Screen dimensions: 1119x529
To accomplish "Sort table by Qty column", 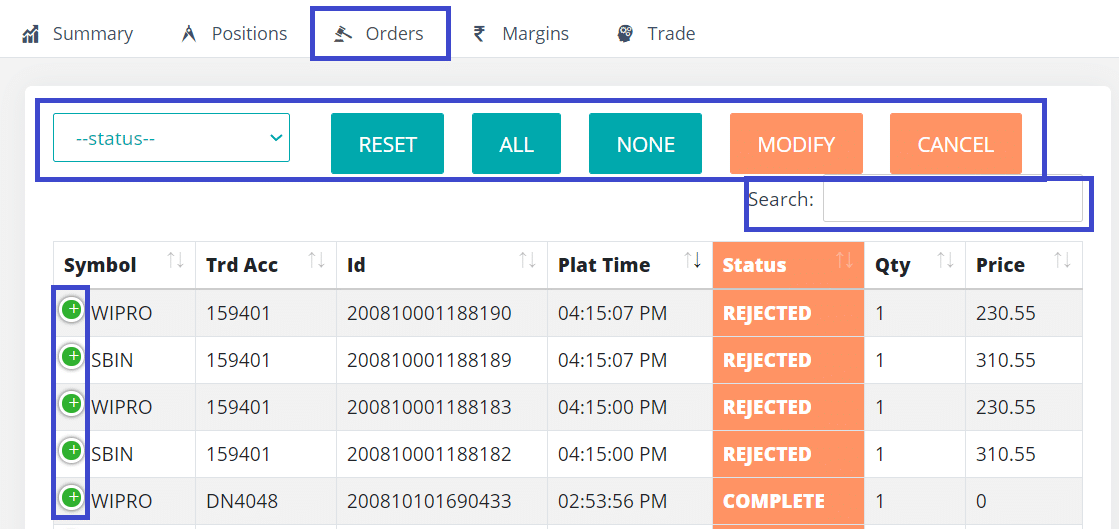I will (x=915, y=265).
